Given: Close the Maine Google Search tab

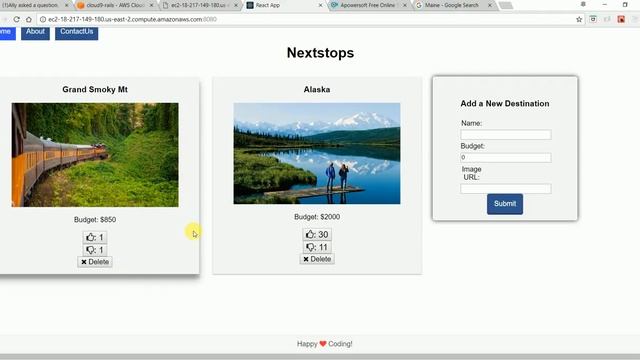Looking at the screenshot, I should [x=490, y=5].
